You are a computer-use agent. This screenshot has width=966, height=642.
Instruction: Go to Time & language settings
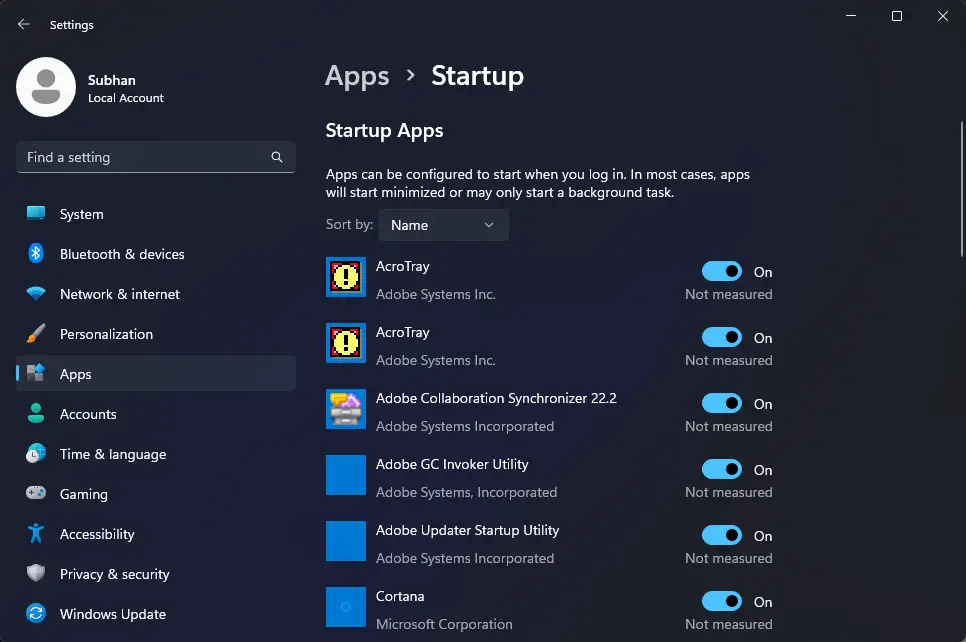point(156,453)
